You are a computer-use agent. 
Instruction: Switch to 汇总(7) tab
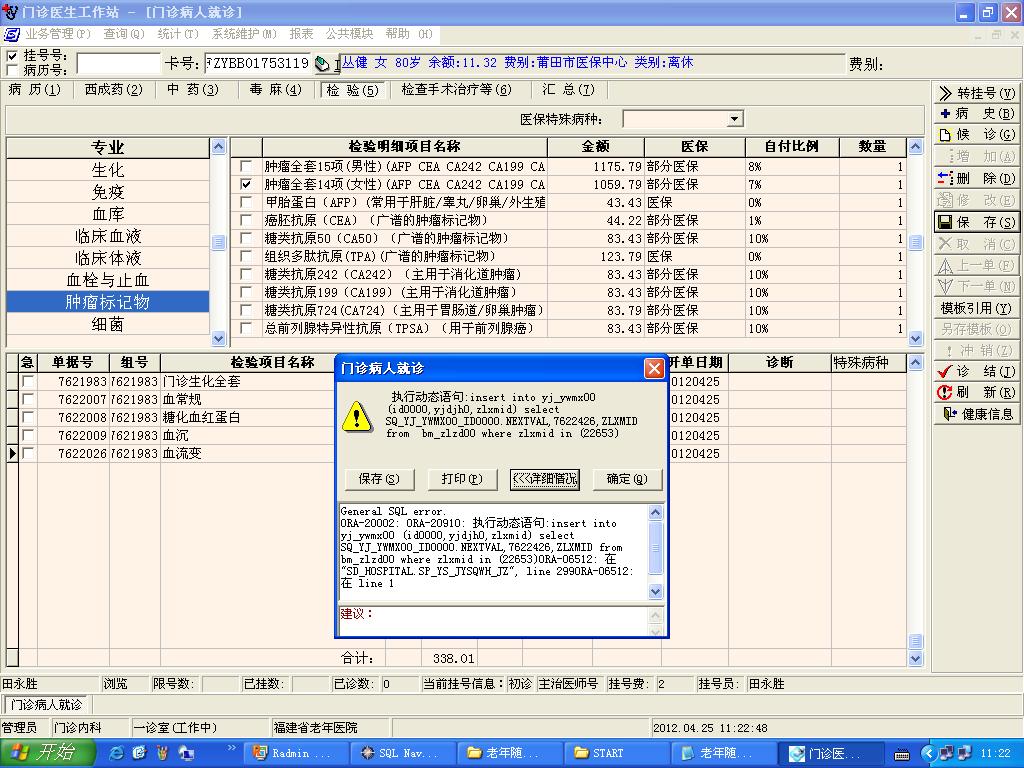(x=568, y=89)
